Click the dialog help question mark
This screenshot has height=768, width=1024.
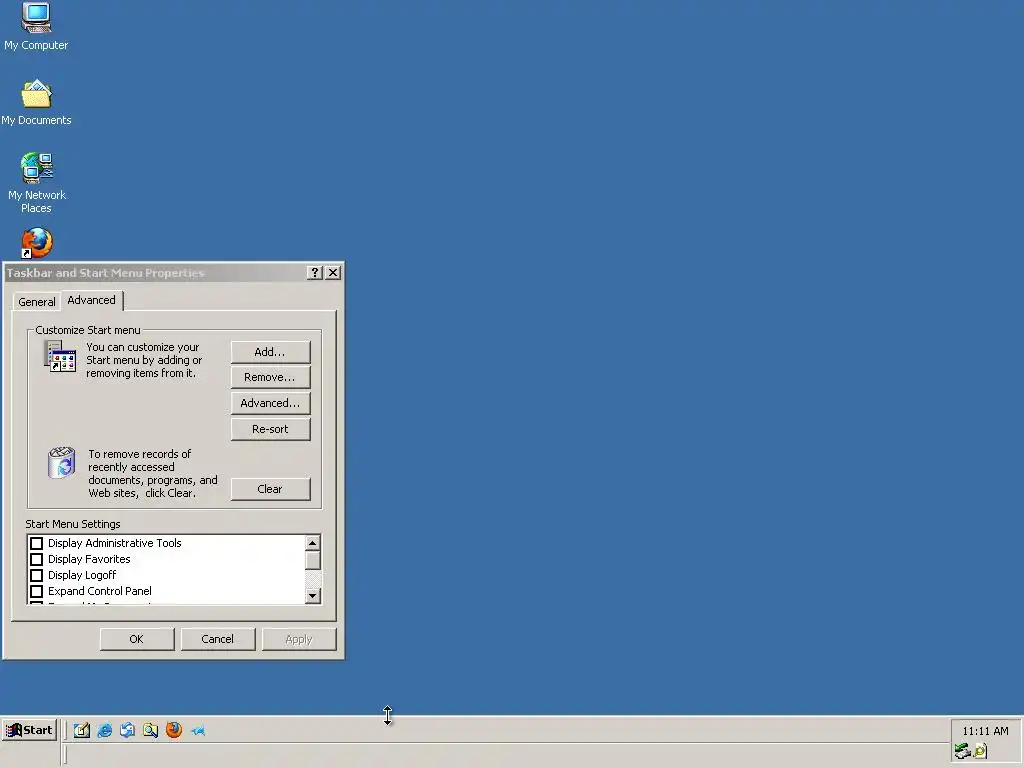(x=315, y=272)
